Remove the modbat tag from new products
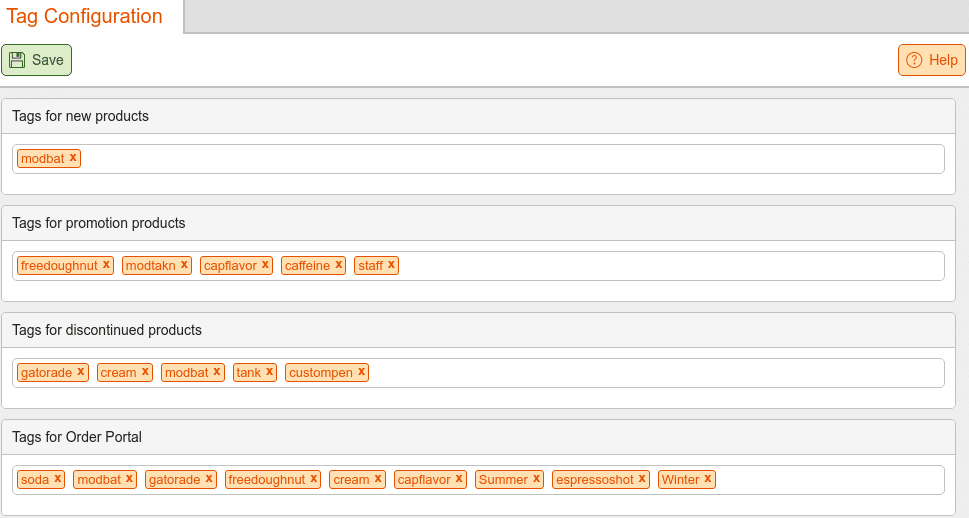The image size is (969, 518). (73, 158)
